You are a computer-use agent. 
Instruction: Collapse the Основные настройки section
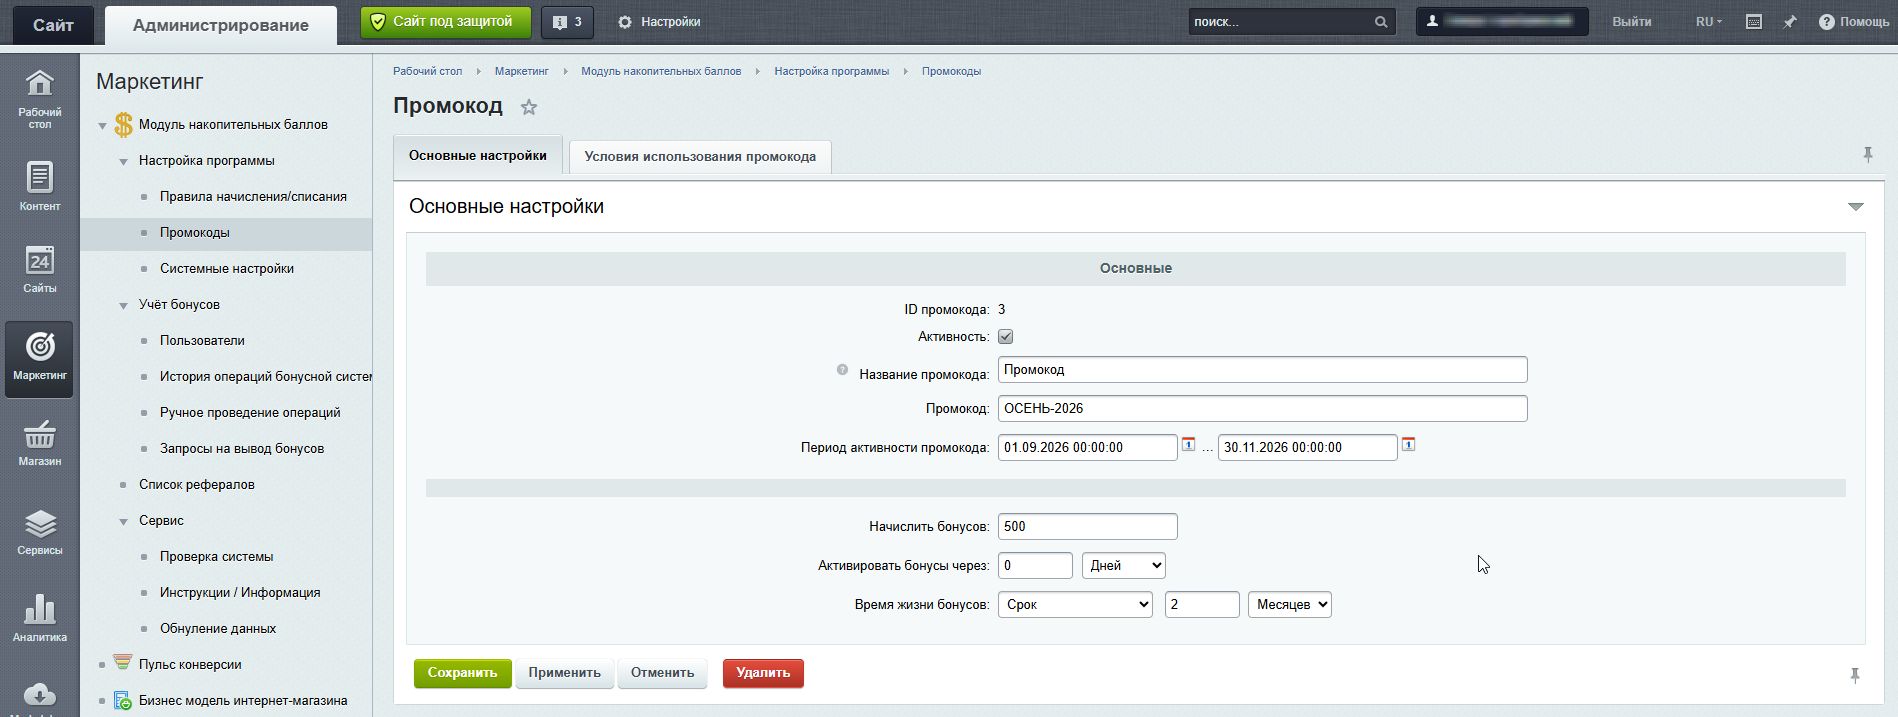tap(1856, 207)
